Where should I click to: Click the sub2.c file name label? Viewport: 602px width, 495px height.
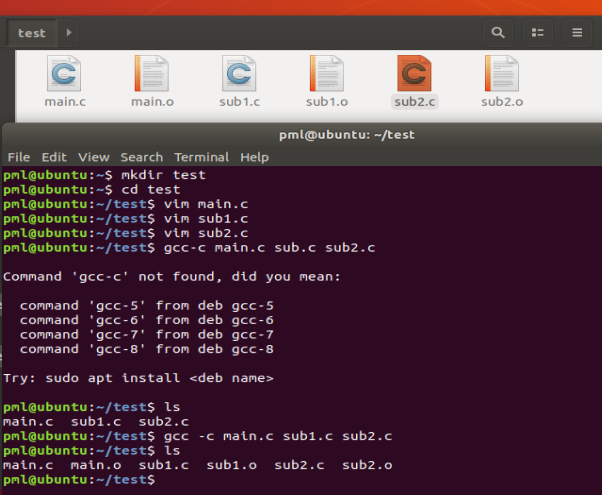414,102
